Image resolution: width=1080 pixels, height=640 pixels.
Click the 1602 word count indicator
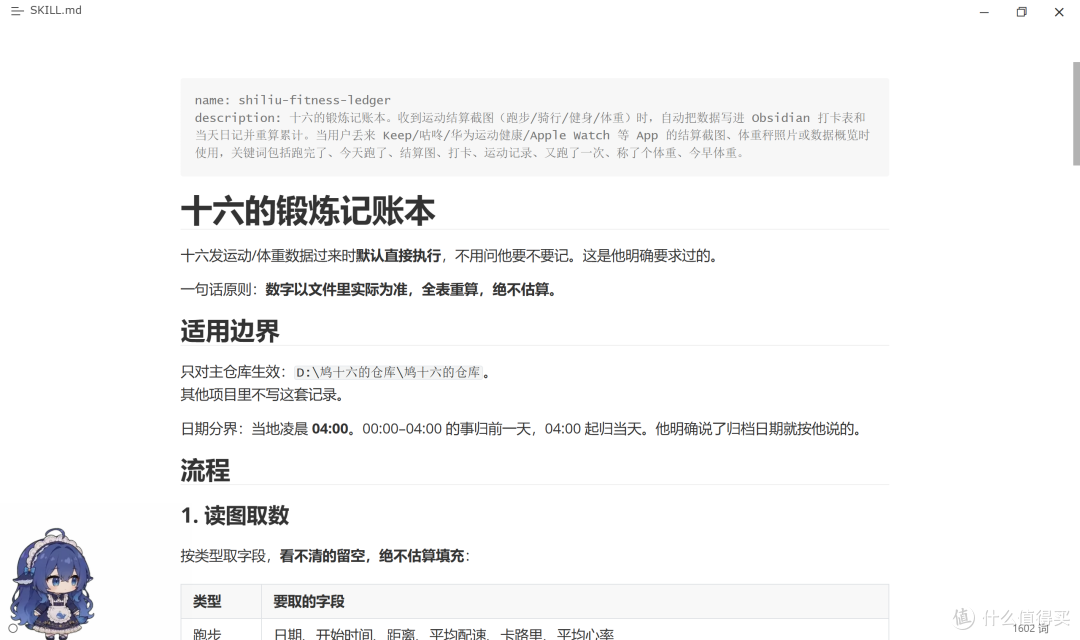(1030, 628)
